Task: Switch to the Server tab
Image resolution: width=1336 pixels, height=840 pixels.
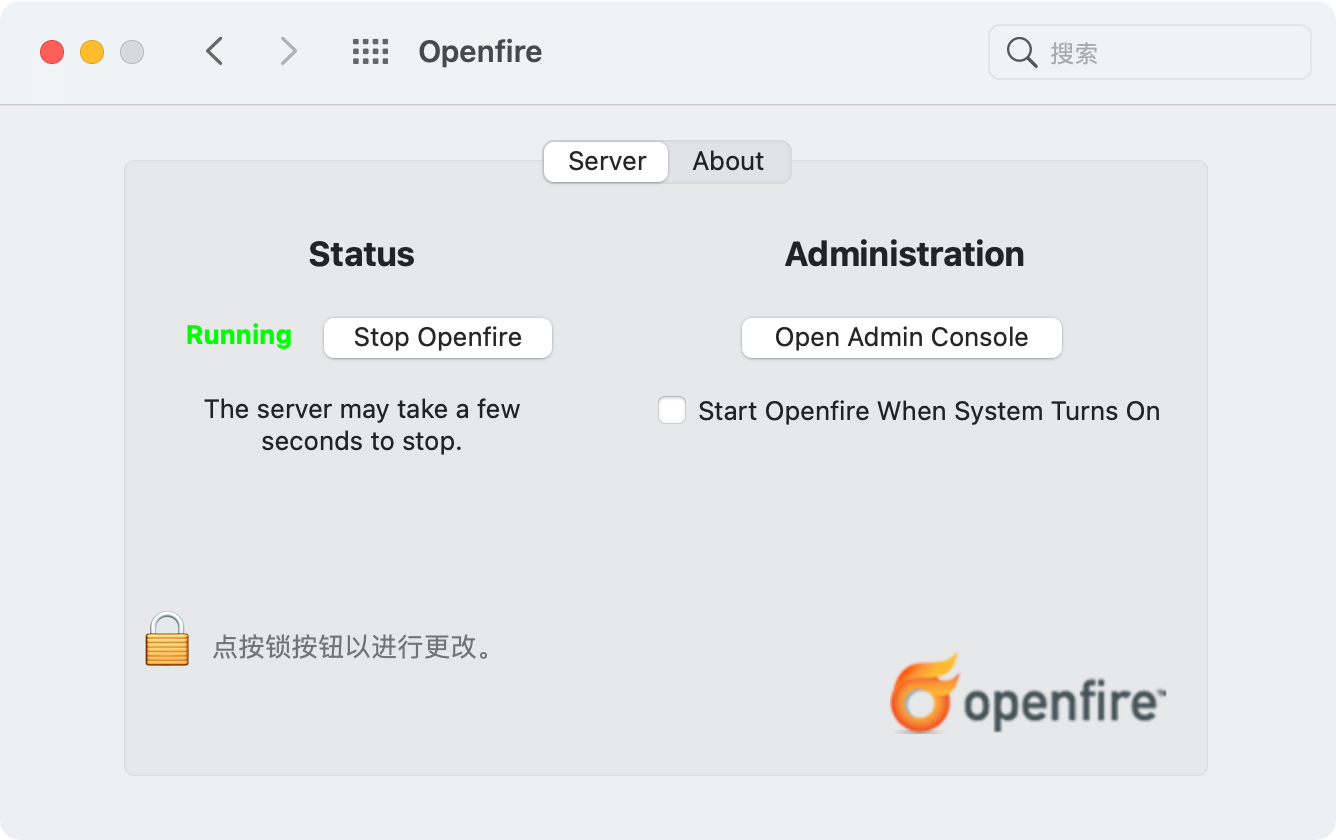Action: [x=607, y=161]
